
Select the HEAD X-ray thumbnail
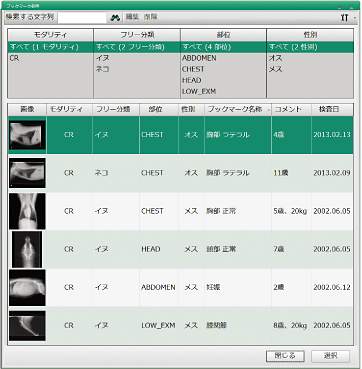27,249
